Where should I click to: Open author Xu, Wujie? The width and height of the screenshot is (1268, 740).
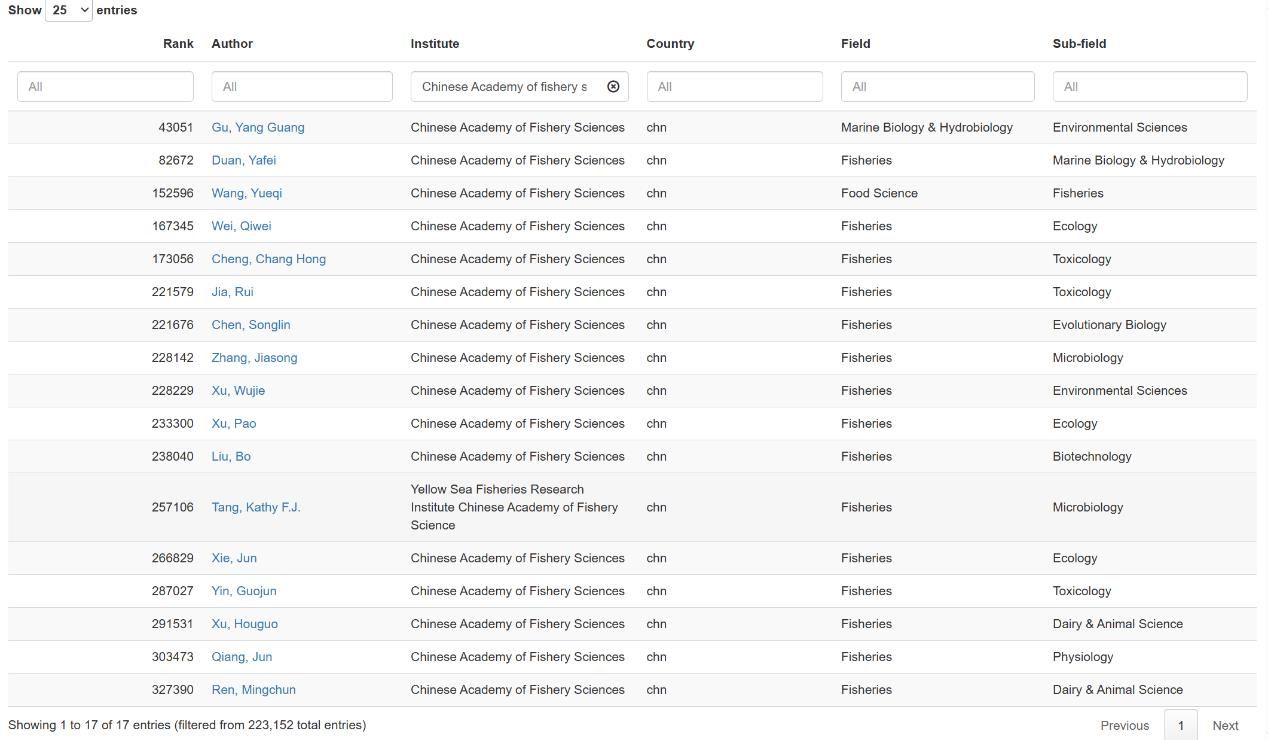point(238,391)
